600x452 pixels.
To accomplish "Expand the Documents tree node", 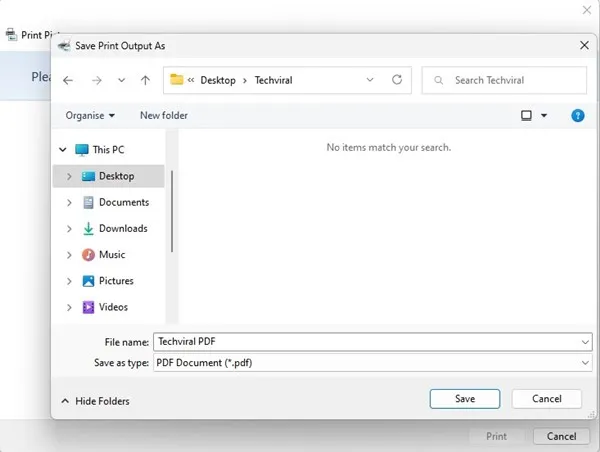I will (69, 202).
